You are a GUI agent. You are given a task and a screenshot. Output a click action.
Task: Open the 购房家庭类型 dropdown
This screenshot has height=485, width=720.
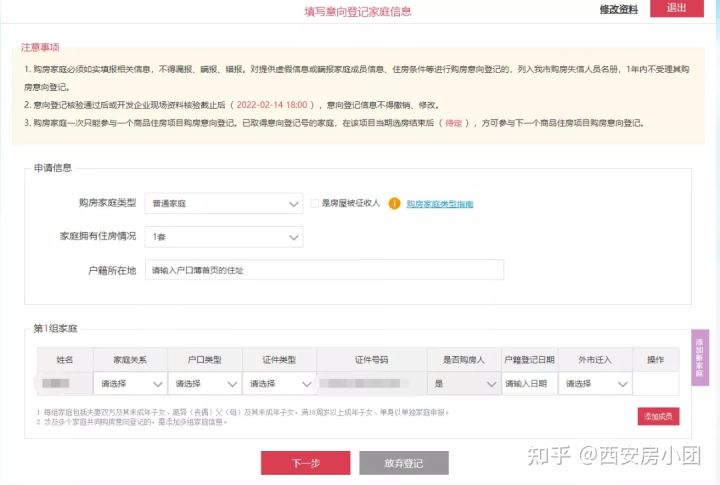pyautogui.click(x=224, y=203)
